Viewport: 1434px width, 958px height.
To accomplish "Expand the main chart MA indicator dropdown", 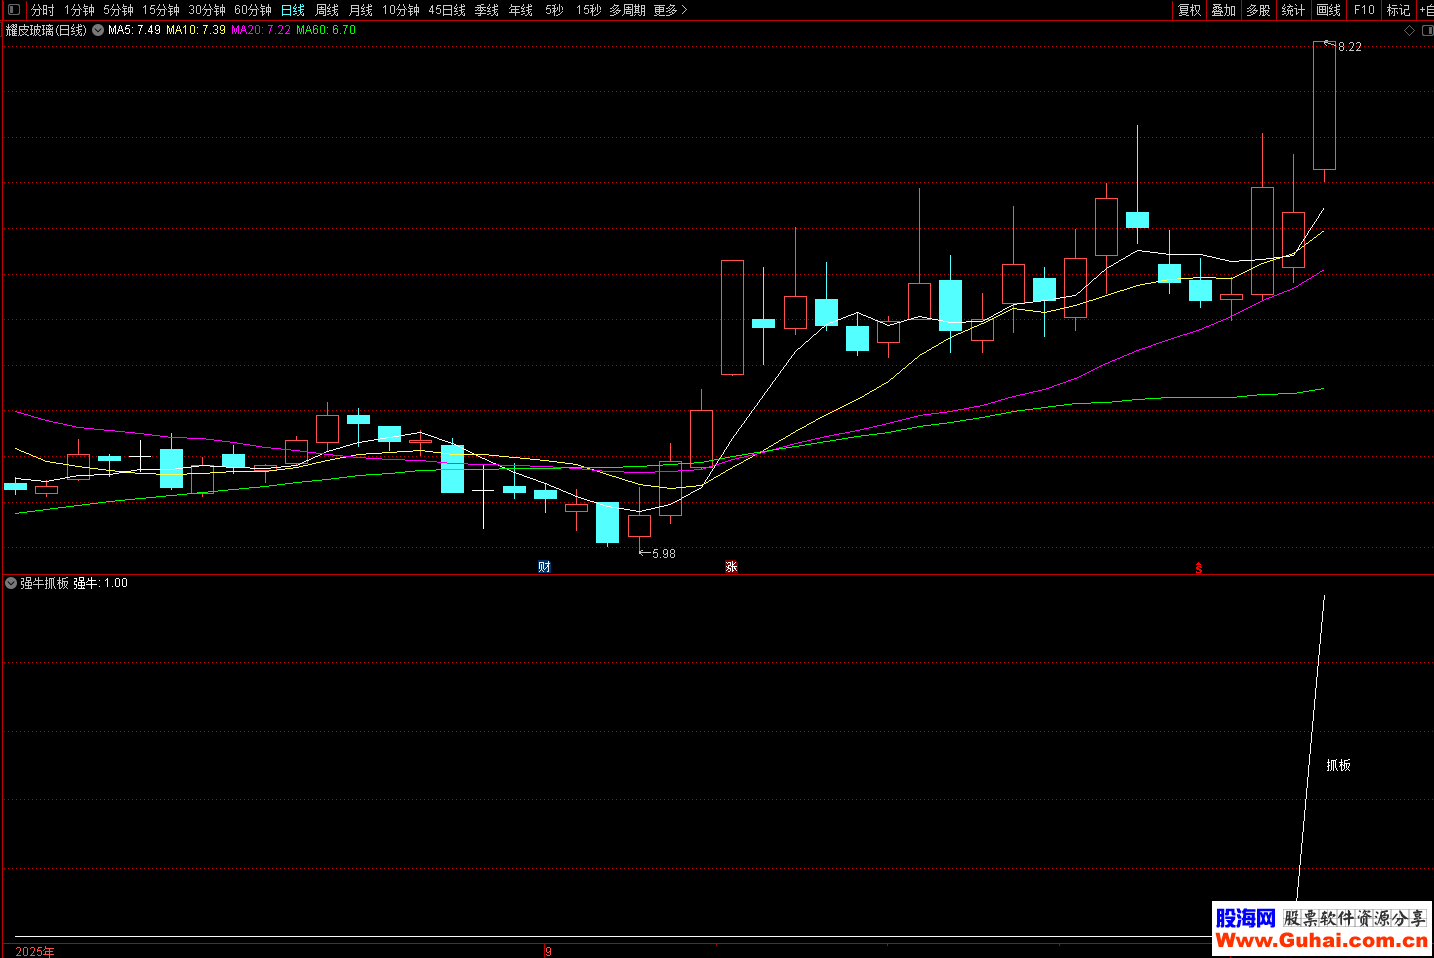I will pos(98,30).
